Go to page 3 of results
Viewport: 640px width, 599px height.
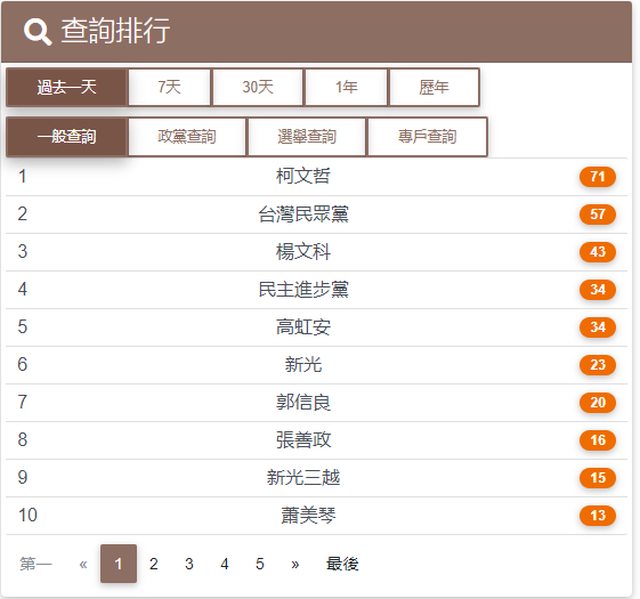tap(189, 564)
